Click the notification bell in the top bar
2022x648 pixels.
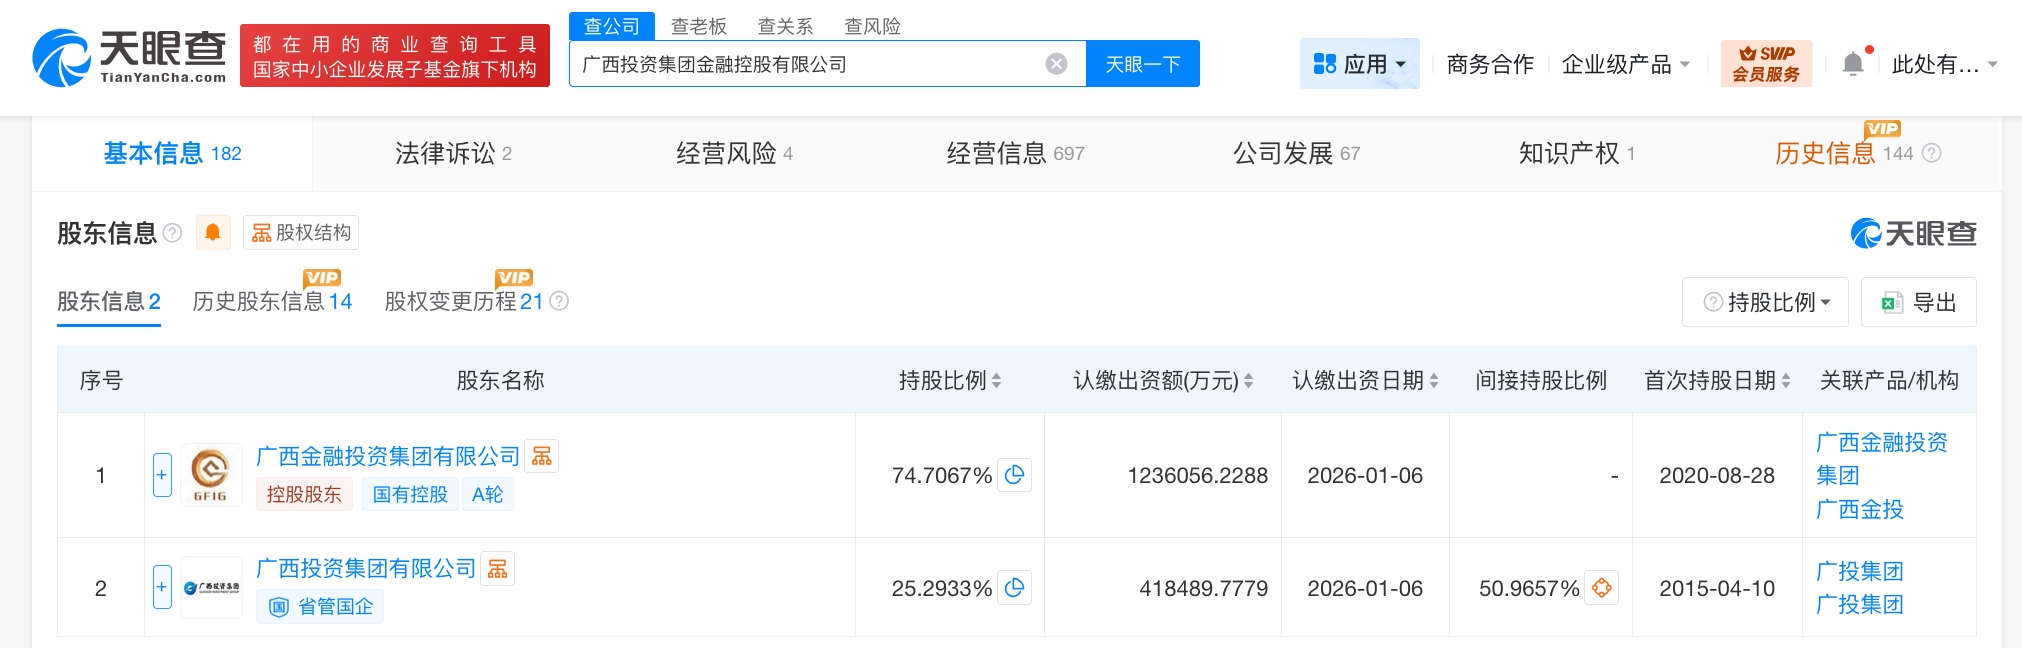(1853, 64)
